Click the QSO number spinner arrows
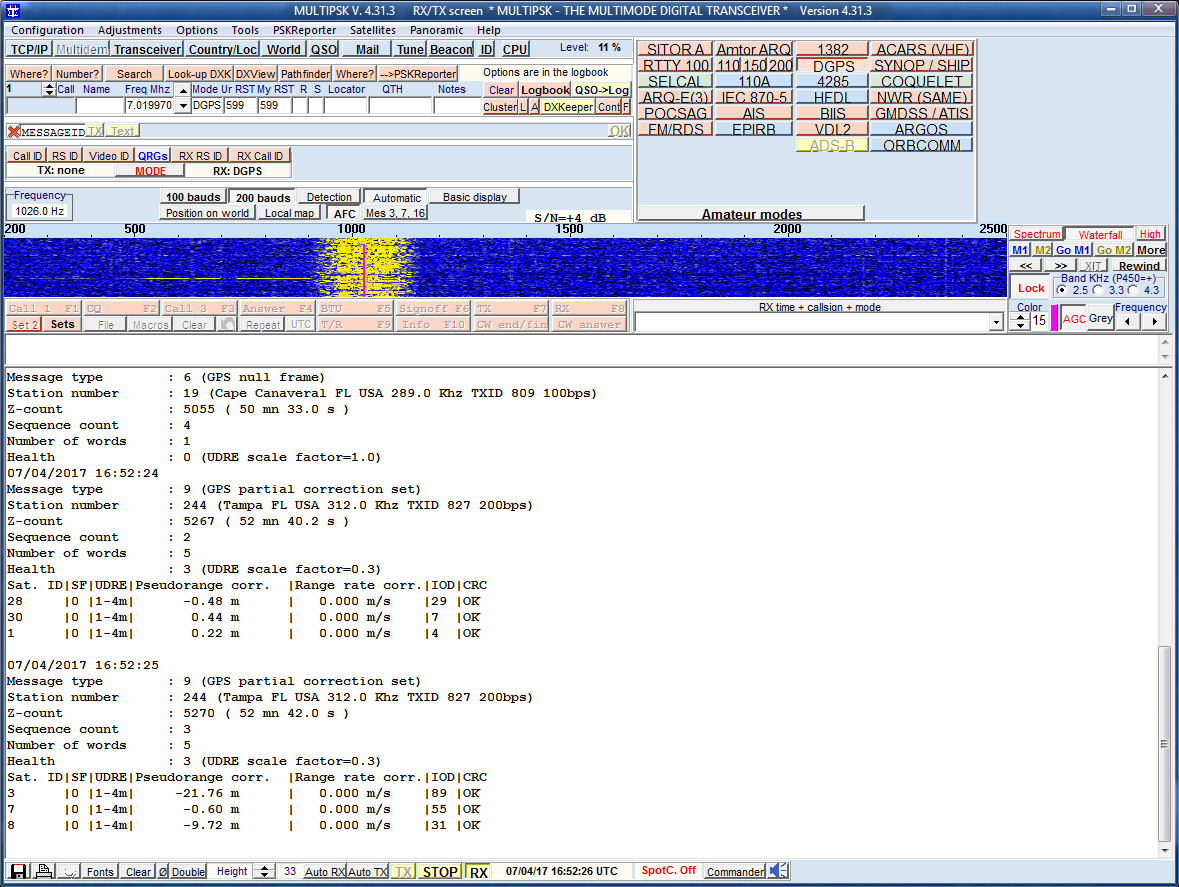This screenshot has height=887, width=1179. click(x=50, y=89)
